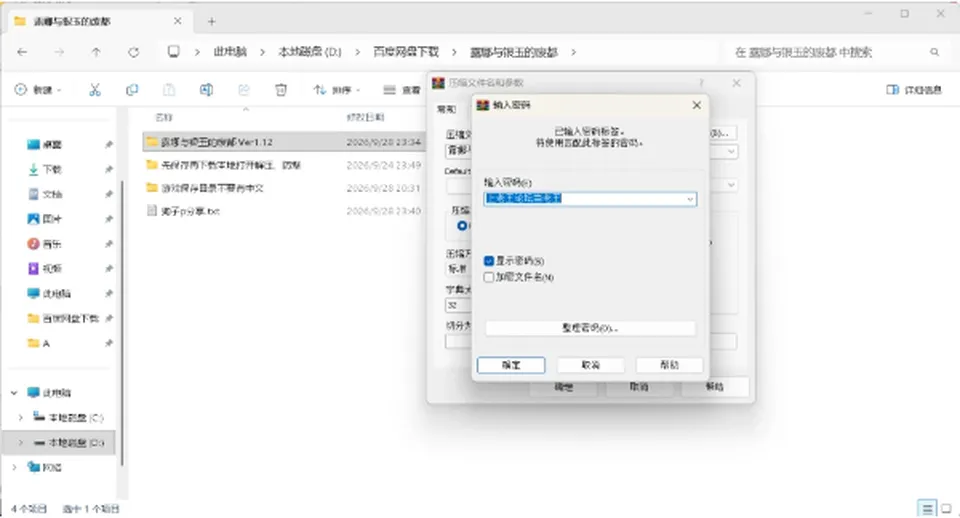Click 百度网盘下载 in the address breadcrumb
The width and height of the screenshot is (960, 518).
[406, 52]
